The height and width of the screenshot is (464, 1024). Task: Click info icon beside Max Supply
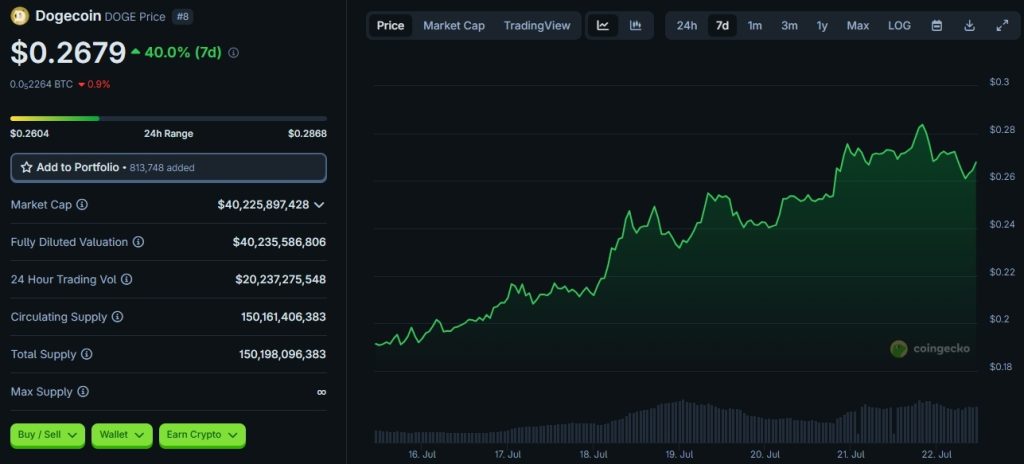83,392
